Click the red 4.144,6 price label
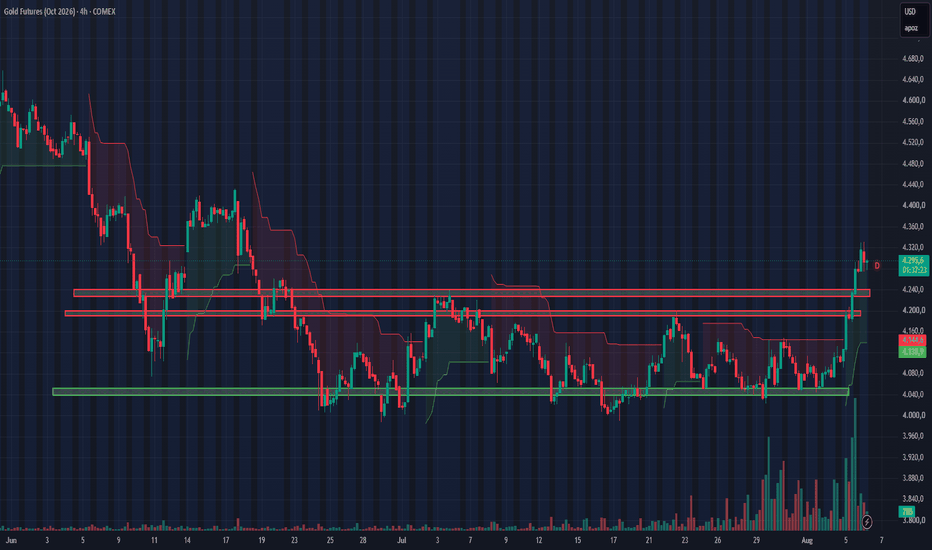Viewport: 932px width, 550px height. pyautogui.click(x=913, y=340)
